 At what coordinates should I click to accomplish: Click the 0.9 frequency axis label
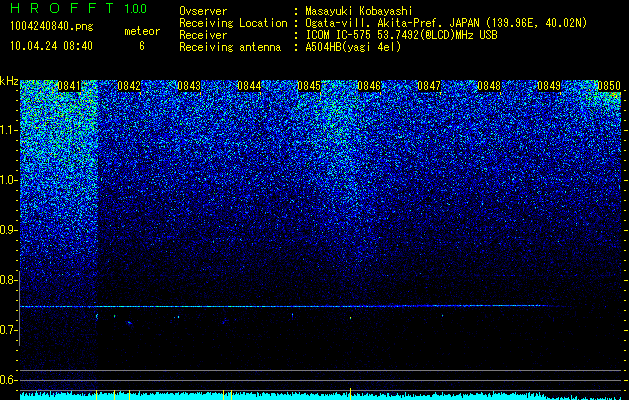point(8,230)
